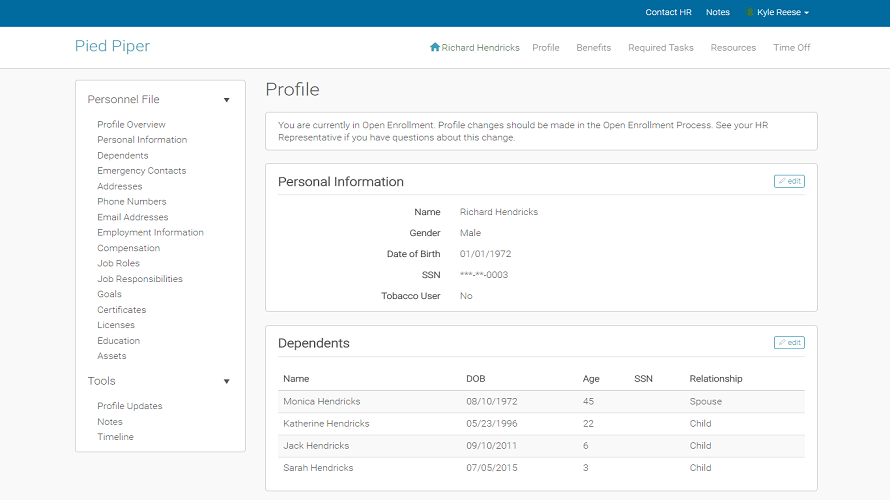The height and width of the screenshot is (500, 890).
Task: Open Job Responsibilities in the sidebar
Action: [x=140, y=279]
